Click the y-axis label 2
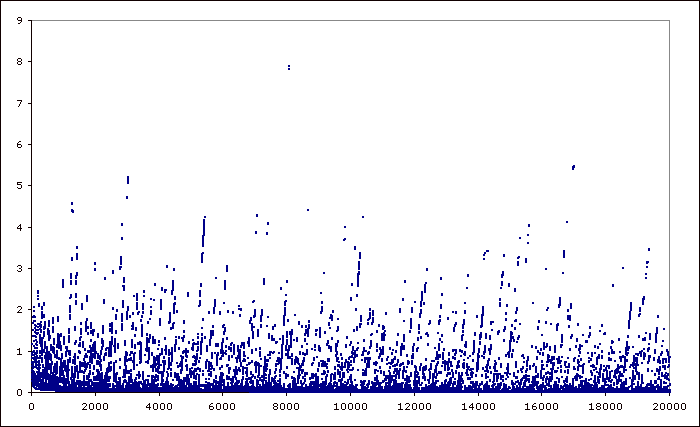 [x=19, y=310]
